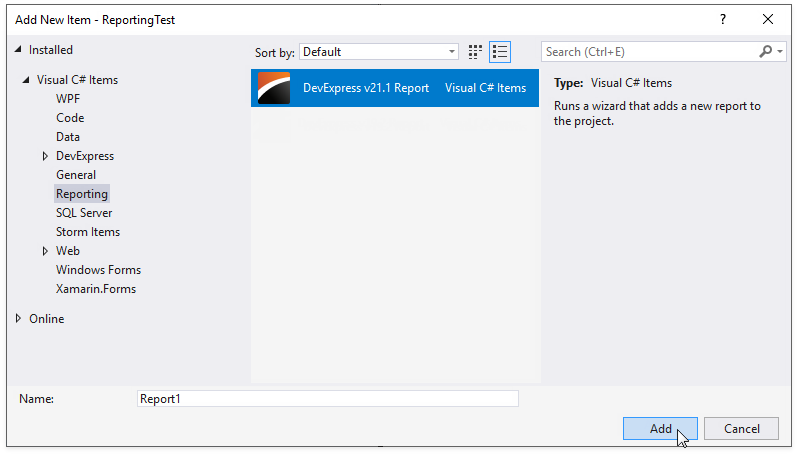The width and height of the screenshot is (798, 455).
Task: Select the Visual C# Items label
Action: [77, 80]
